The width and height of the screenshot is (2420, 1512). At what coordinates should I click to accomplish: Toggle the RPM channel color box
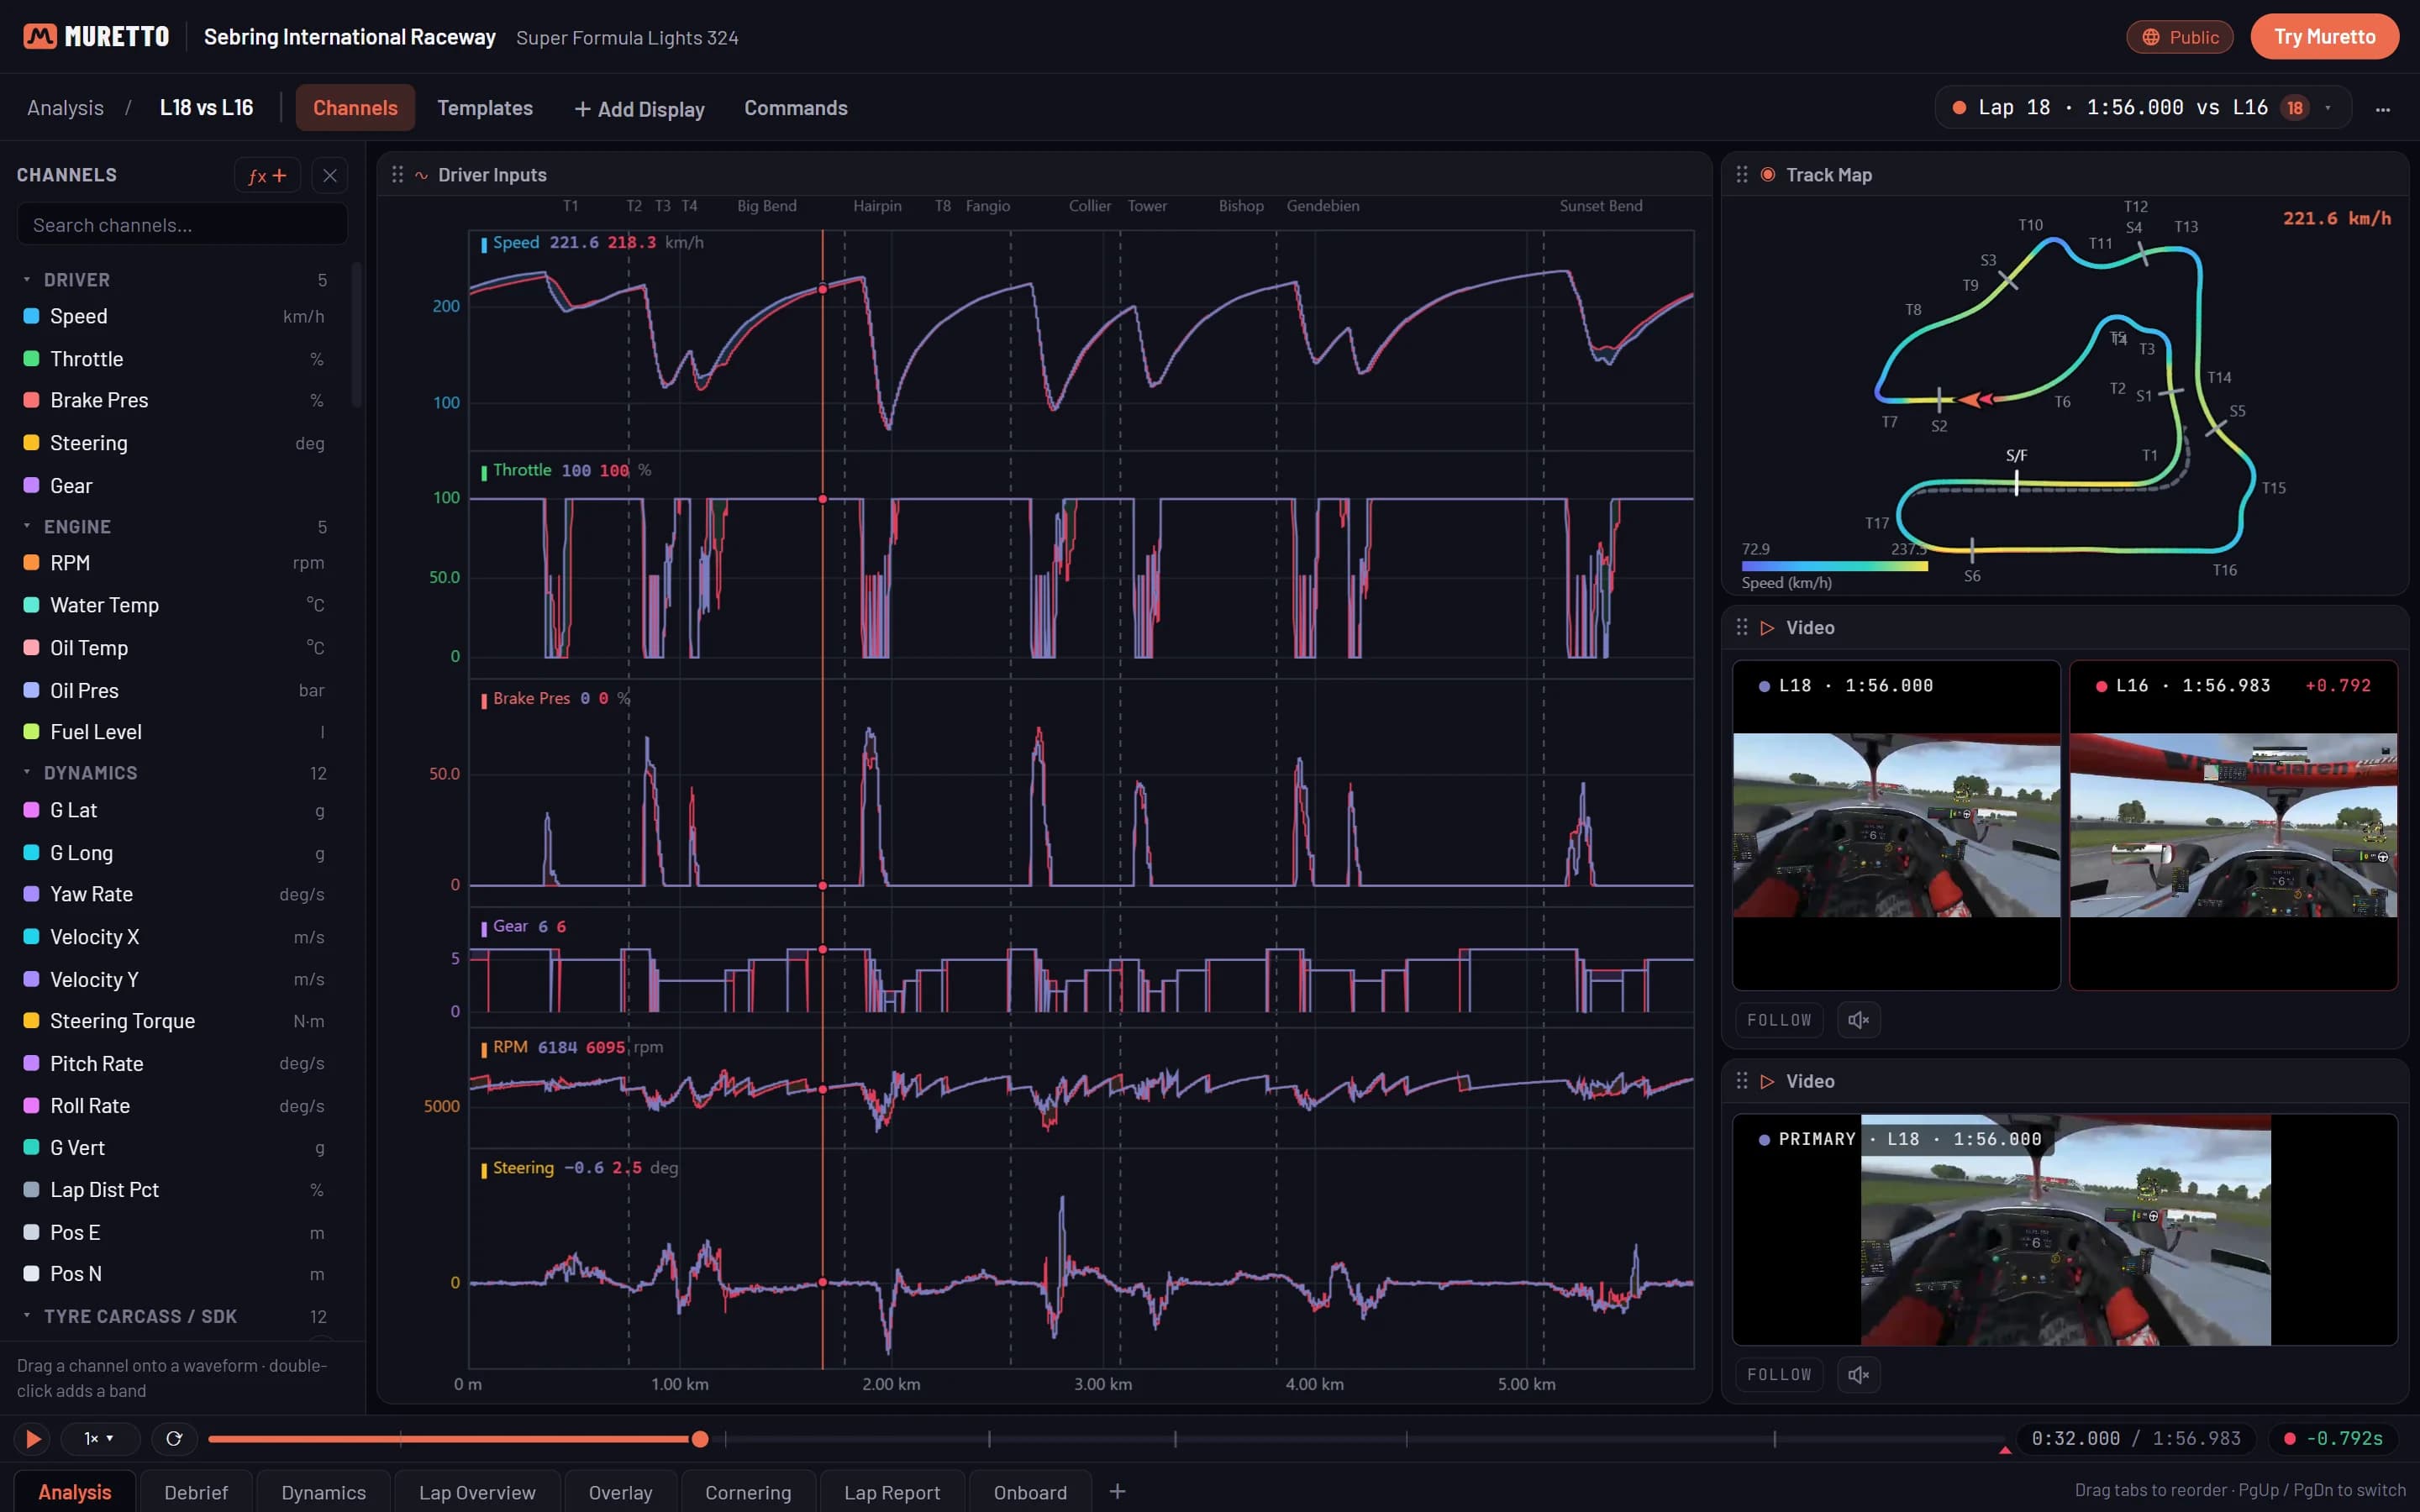[x=31, y=563]
